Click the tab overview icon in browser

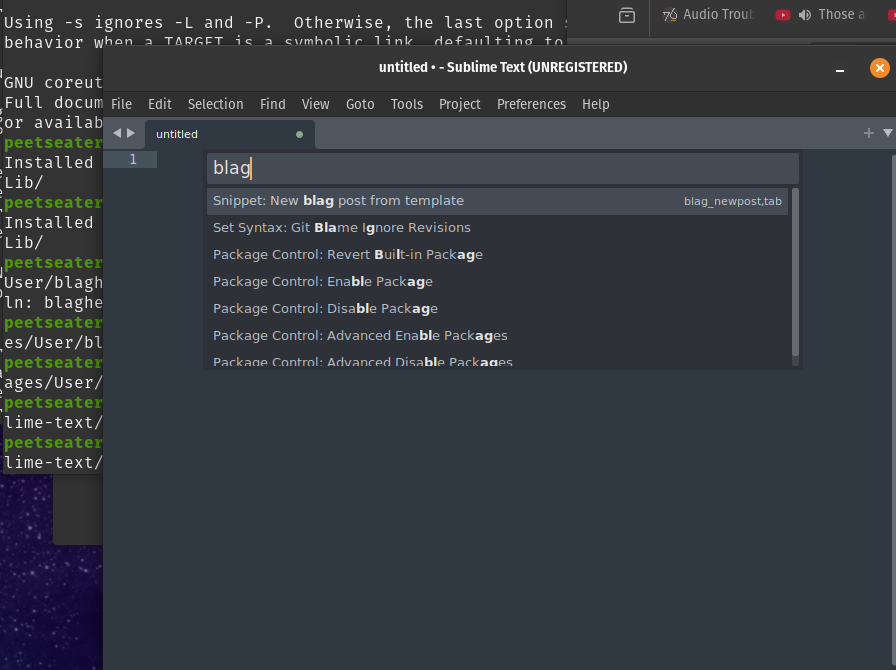tap(627, 15)
